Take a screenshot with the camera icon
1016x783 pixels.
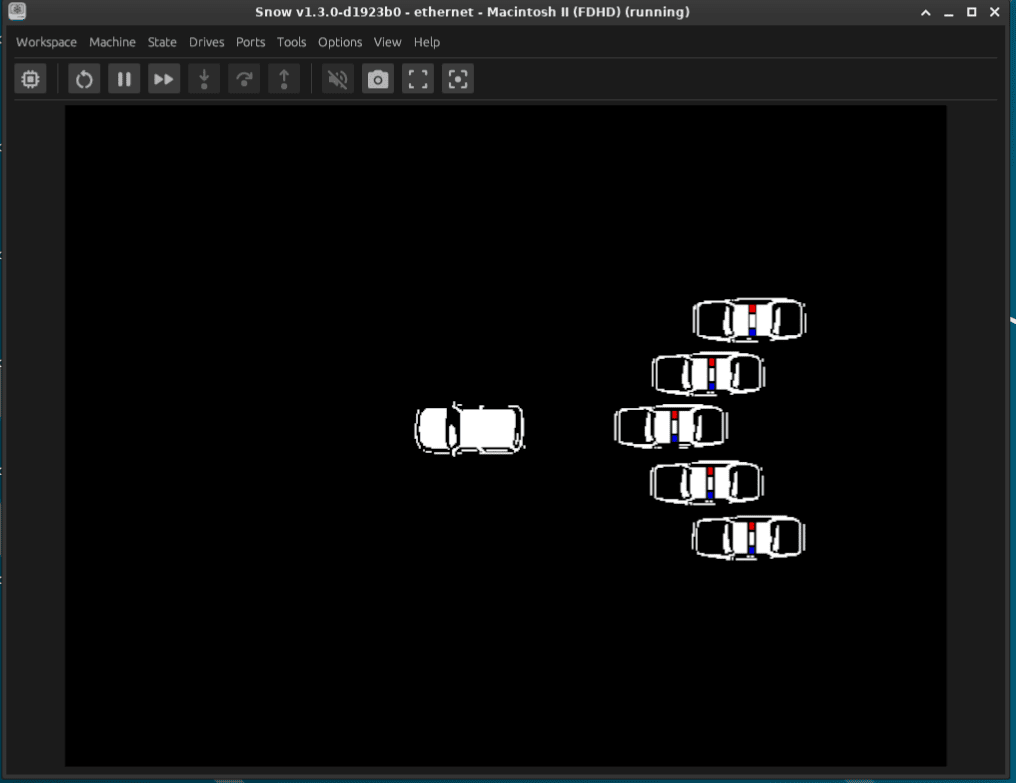click(x=378, y=79)
